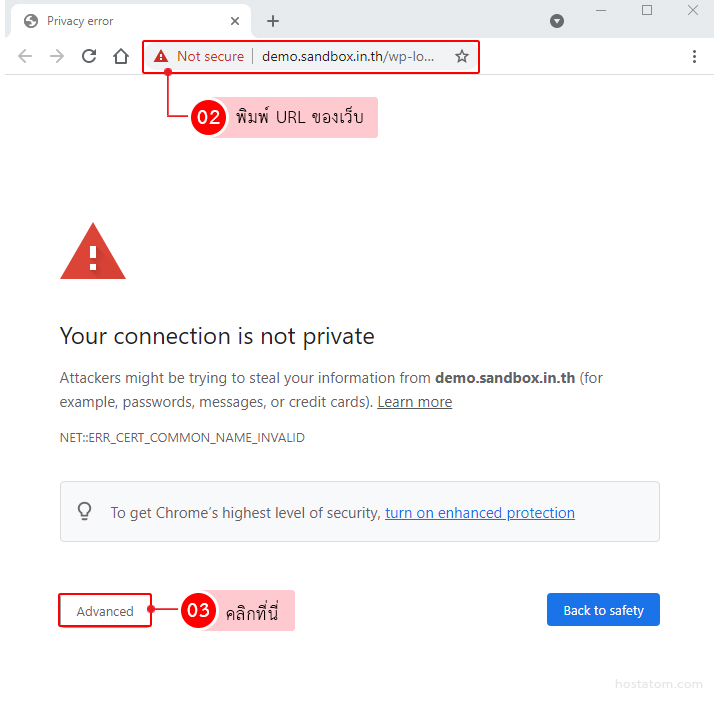Click the lightbulb security tip icon
This screenshot has height=703, width=720.
[x=85, y=511]
